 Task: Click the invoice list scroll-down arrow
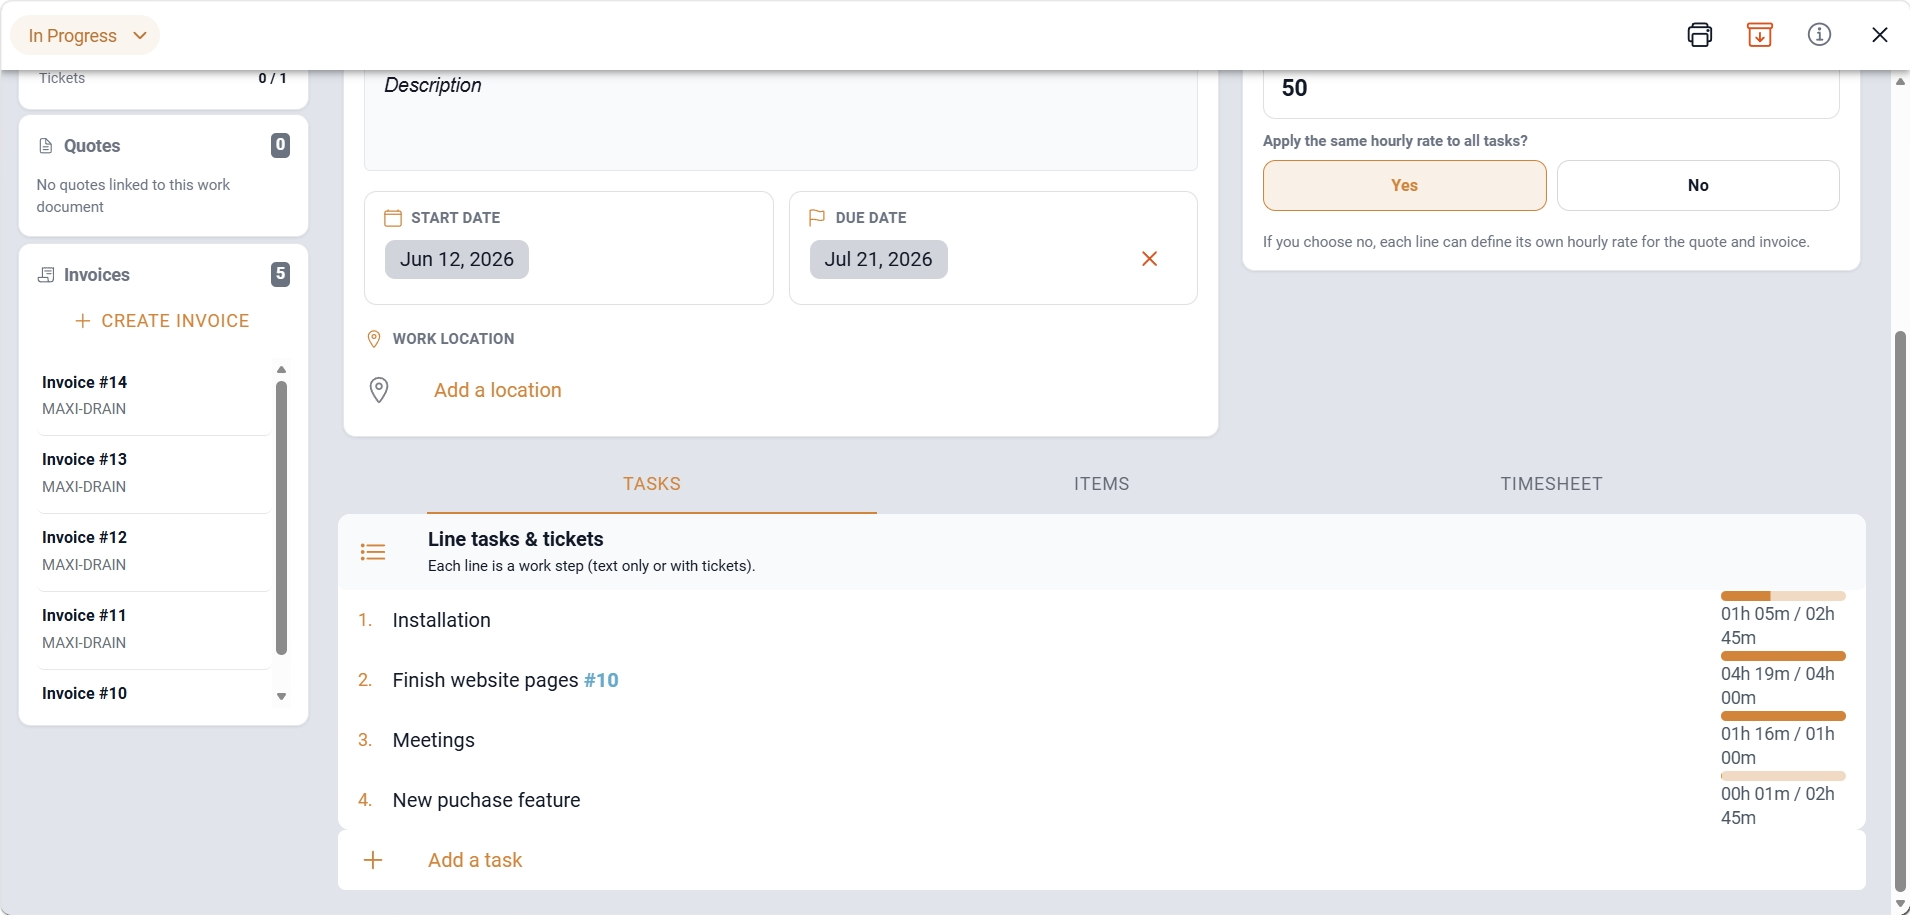point(281,696)
